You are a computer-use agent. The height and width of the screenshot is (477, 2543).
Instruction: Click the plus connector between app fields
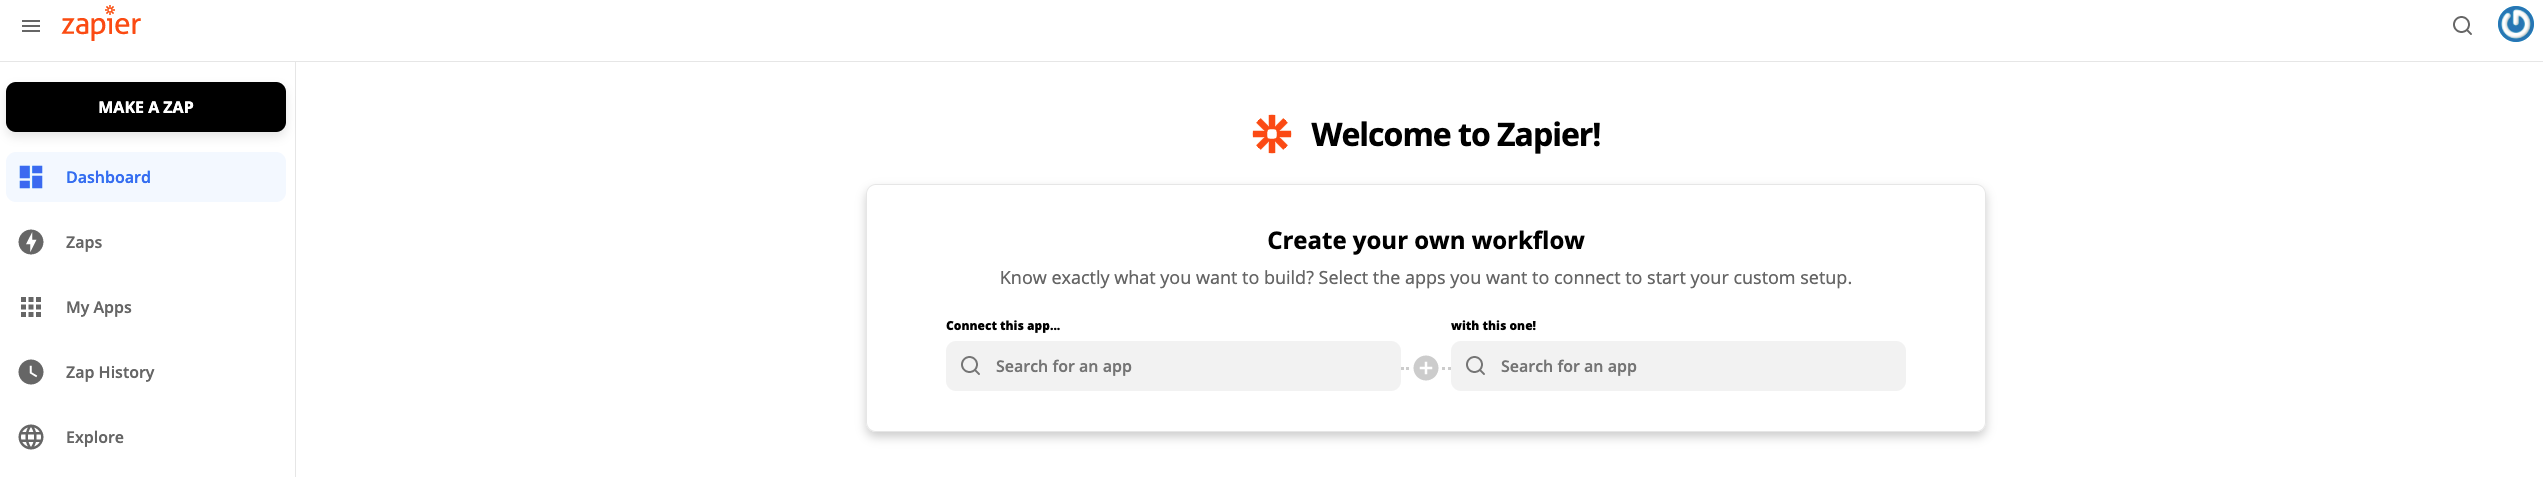(1426, 368)
